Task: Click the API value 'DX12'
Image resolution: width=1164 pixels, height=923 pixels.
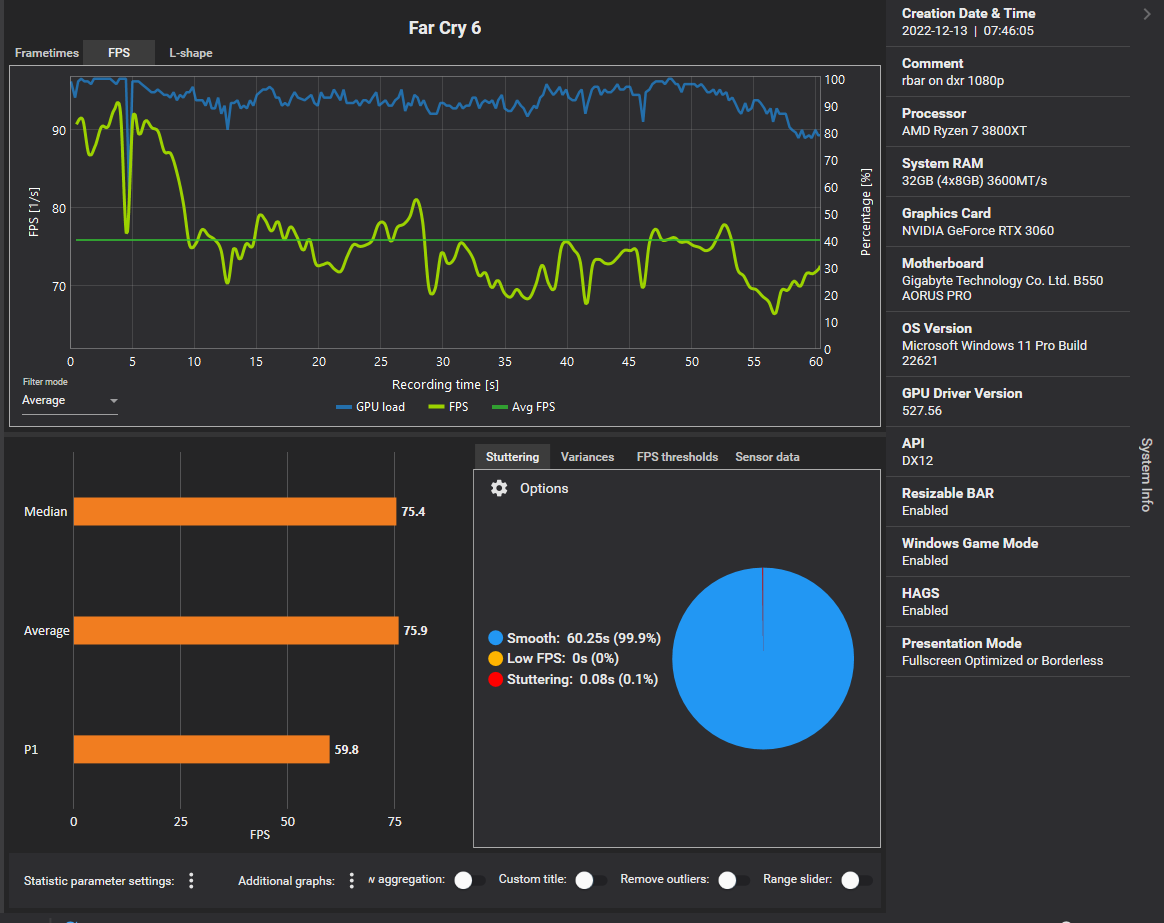Action: 917,460
